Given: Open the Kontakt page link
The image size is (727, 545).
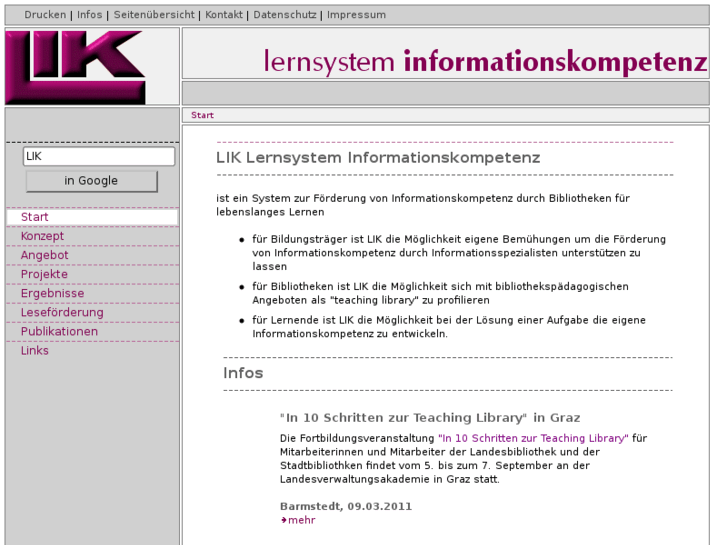Looking at the screenshot, I should click(224, 15).
